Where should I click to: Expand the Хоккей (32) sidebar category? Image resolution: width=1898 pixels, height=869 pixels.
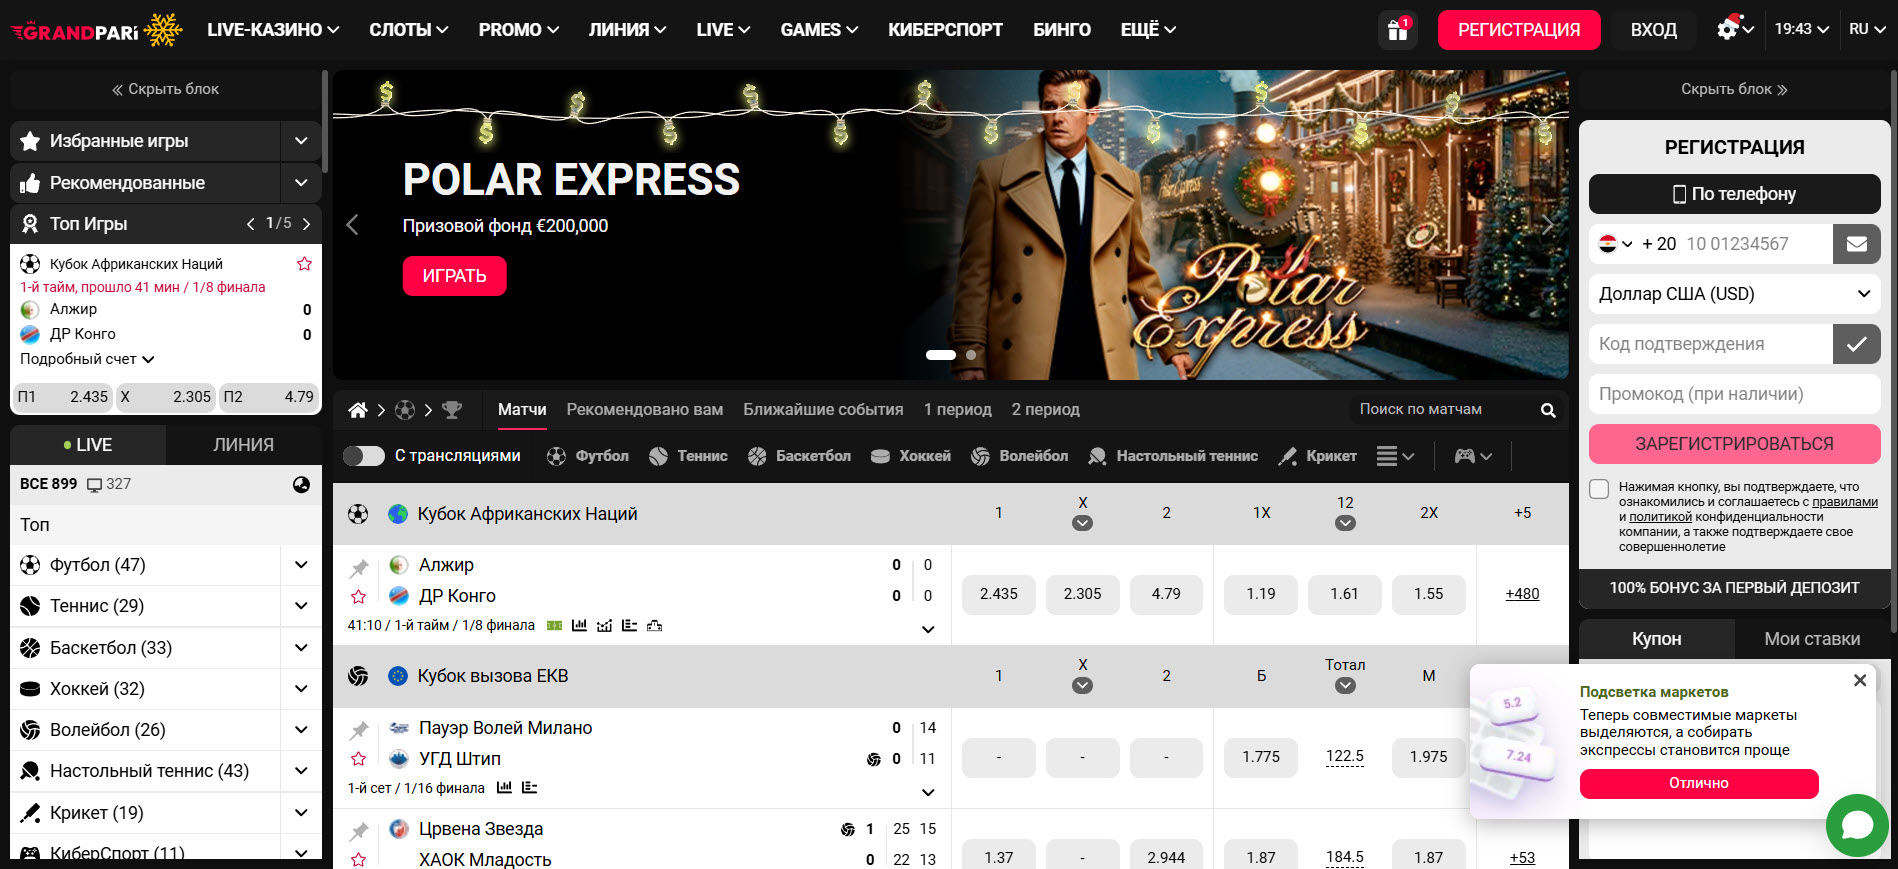tap(301, 689)
